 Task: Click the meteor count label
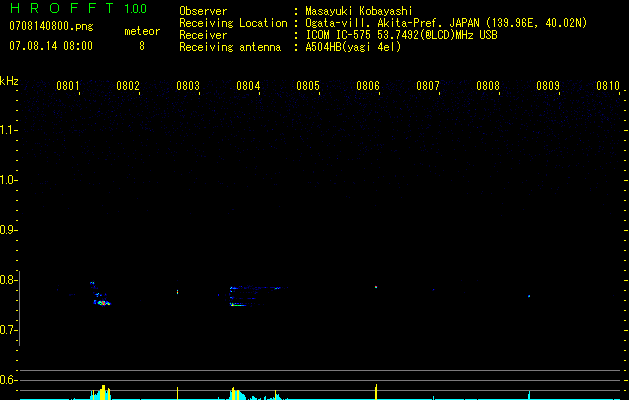[x=142, y=31]
